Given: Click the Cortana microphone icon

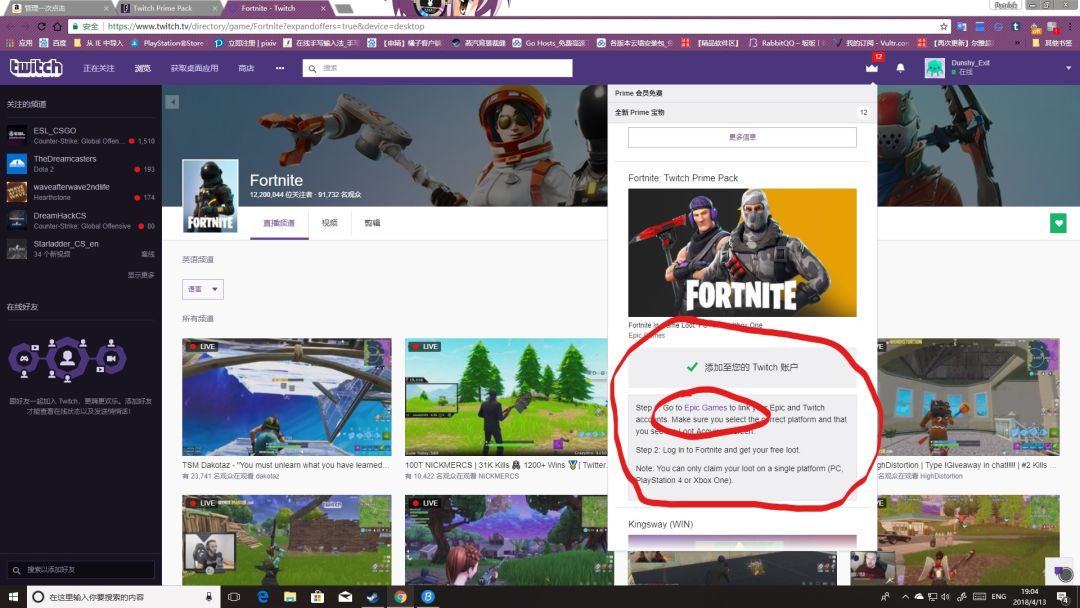Looking at the screenshot, I should [209, 597].
